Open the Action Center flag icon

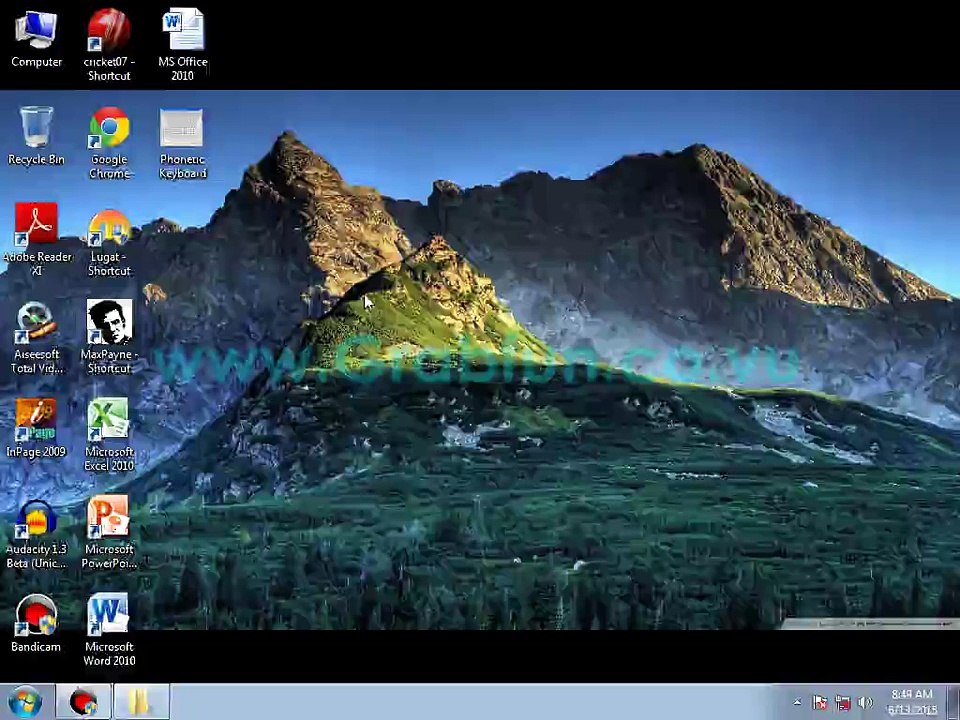[x=820, y=702]
